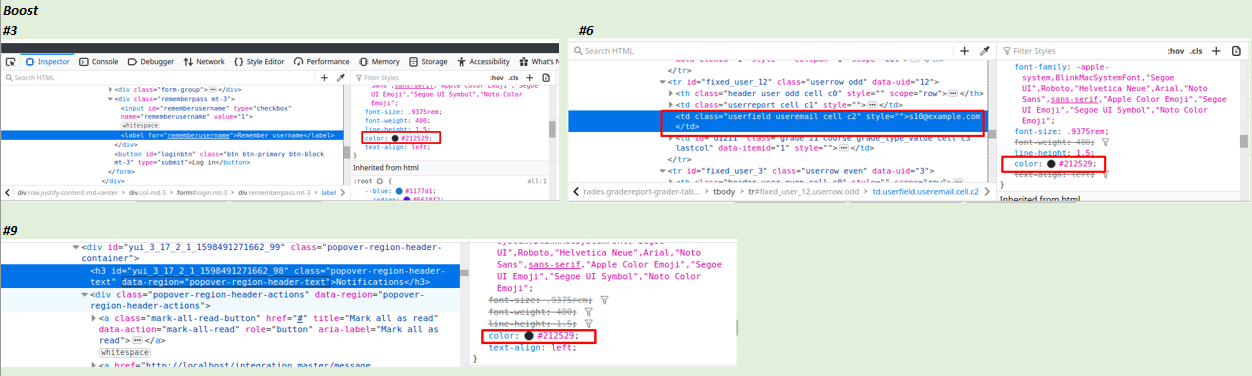Switch to the Console tab in screenshot #3
1252x376 pixels.
[x=98, y=62]
